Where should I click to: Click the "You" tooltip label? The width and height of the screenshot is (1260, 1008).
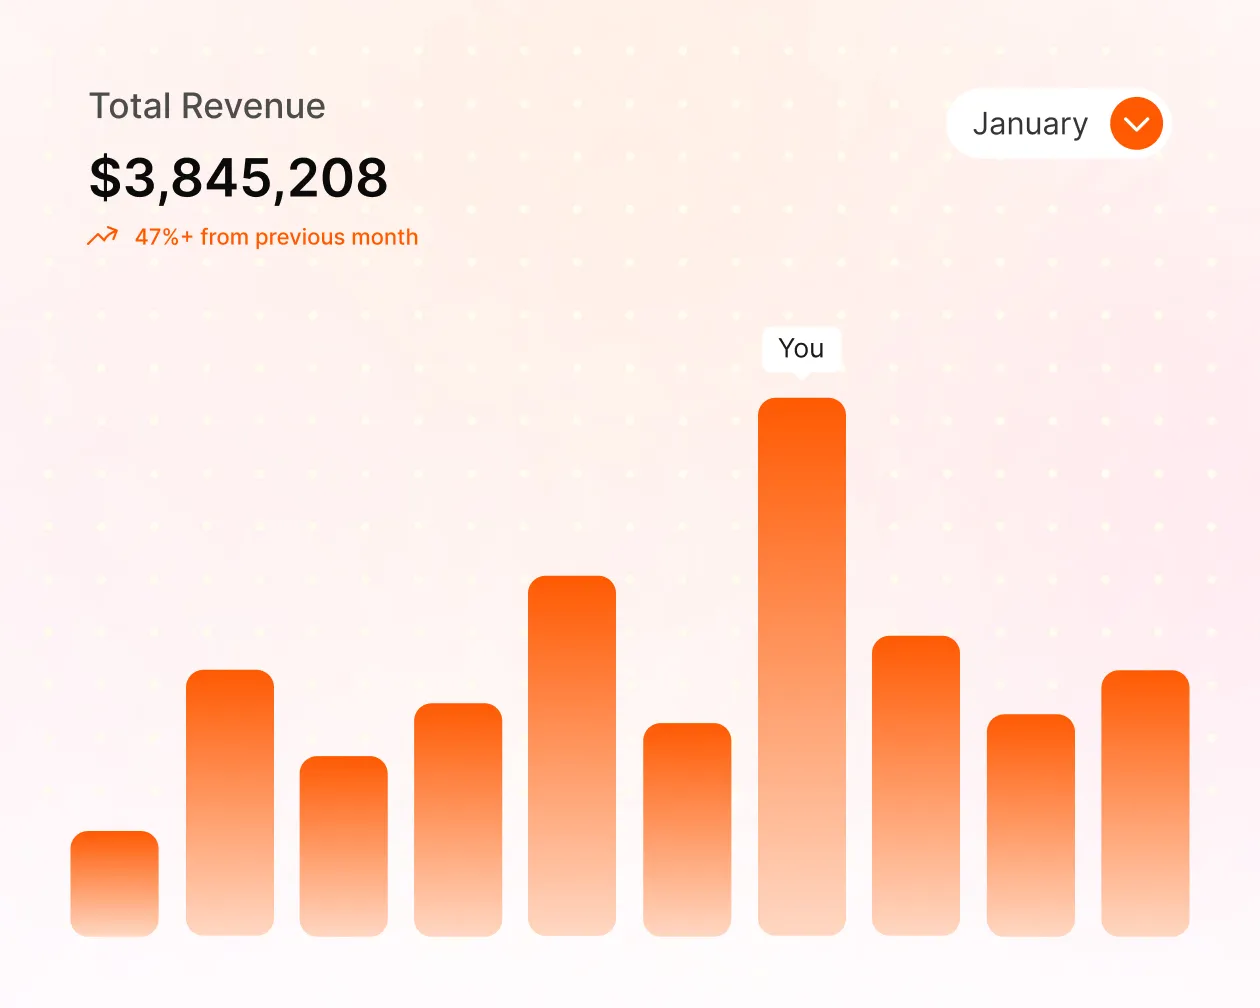(x=801, y=348)
